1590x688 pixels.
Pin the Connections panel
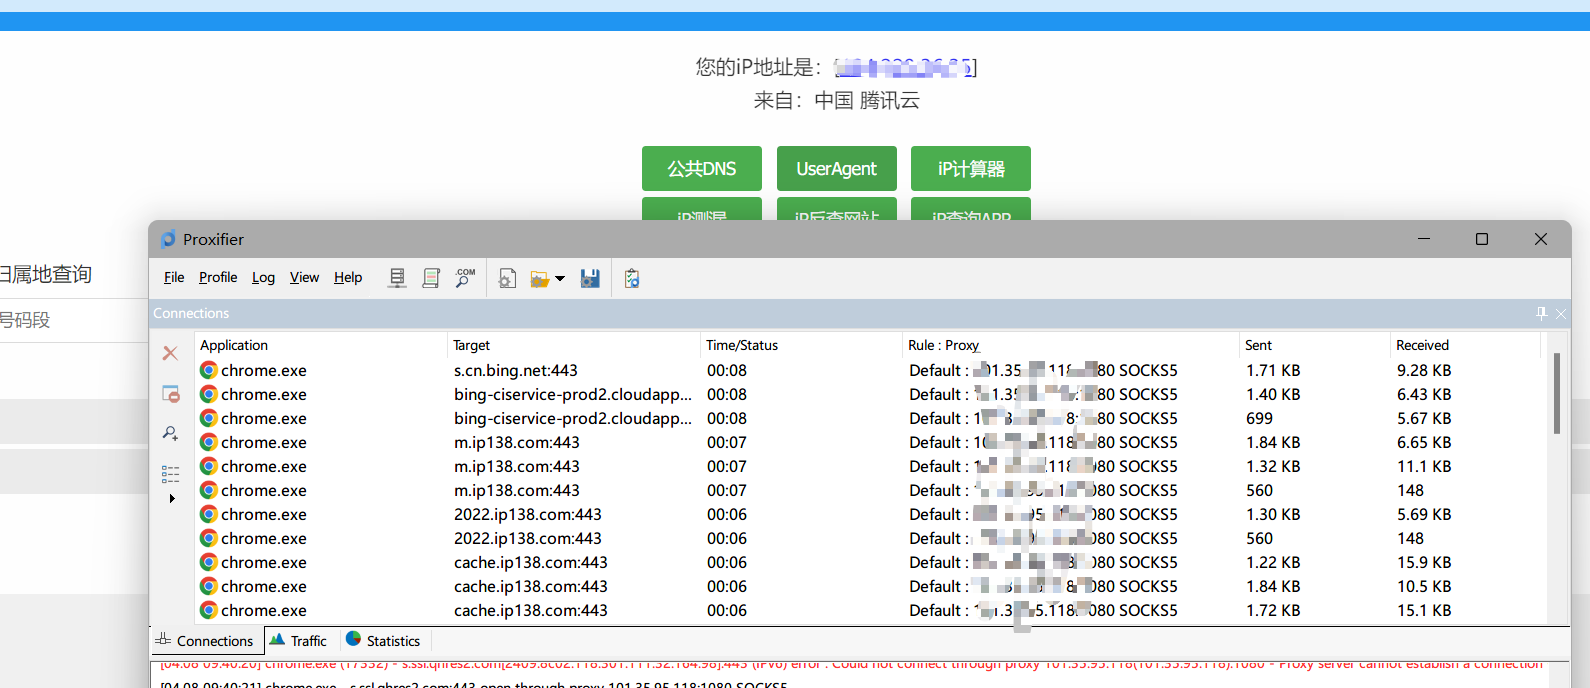(x=1541, y=313)
